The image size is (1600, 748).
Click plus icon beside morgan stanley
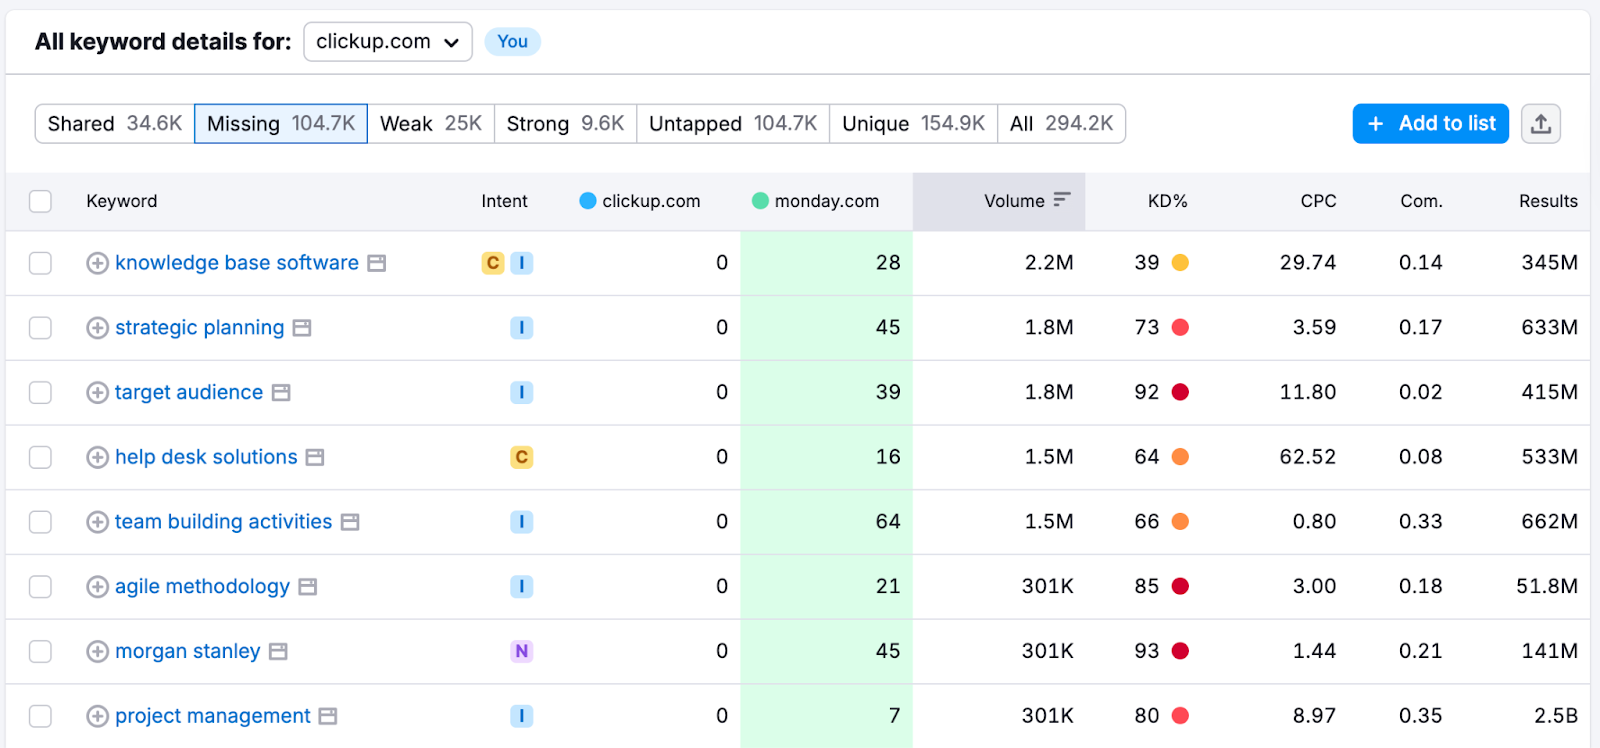[x=97, y=652]
